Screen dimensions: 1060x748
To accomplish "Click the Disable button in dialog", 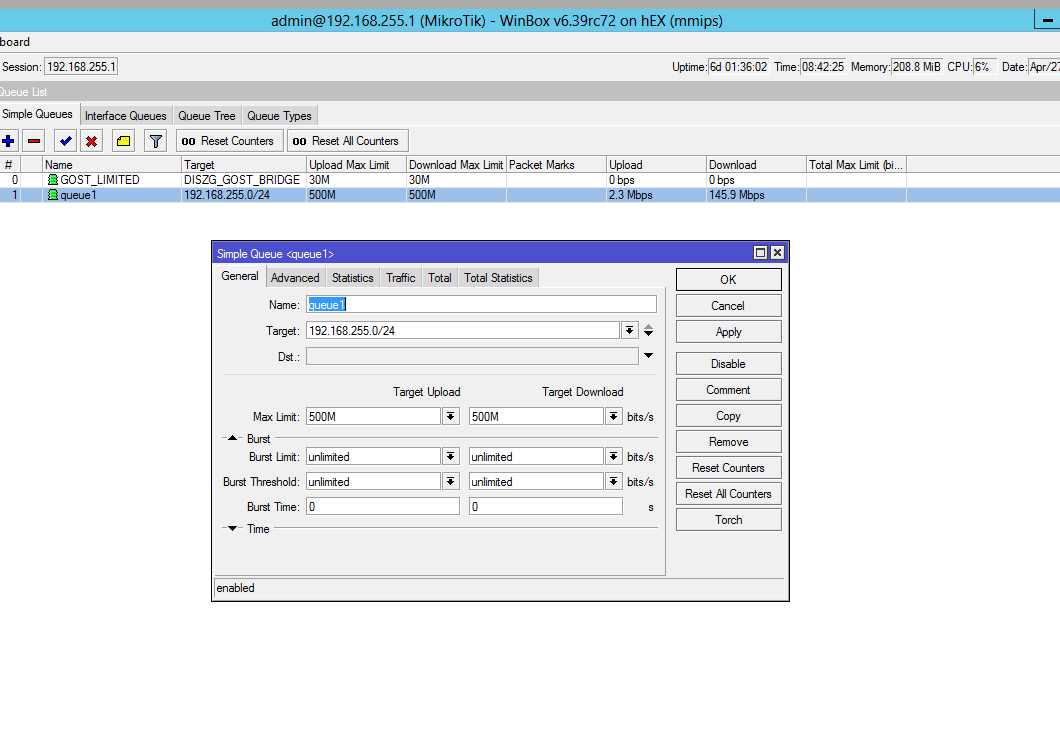I will tap(728, 363).
